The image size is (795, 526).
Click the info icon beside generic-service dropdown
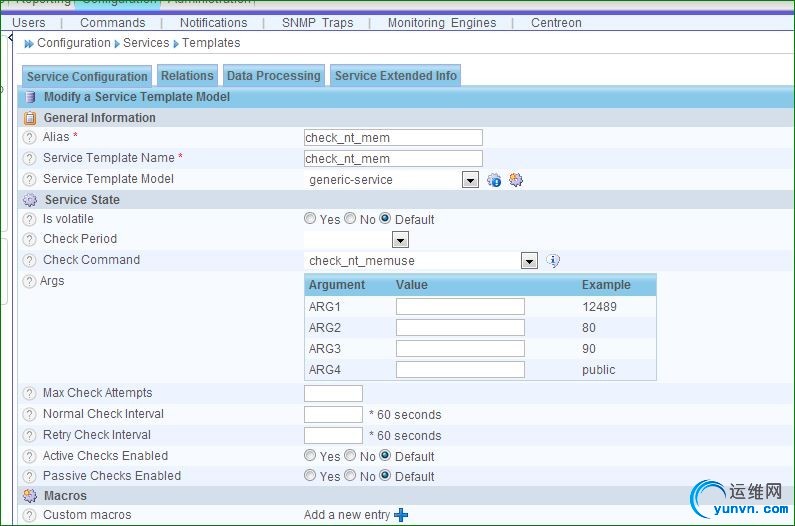(x=494, y=180)
